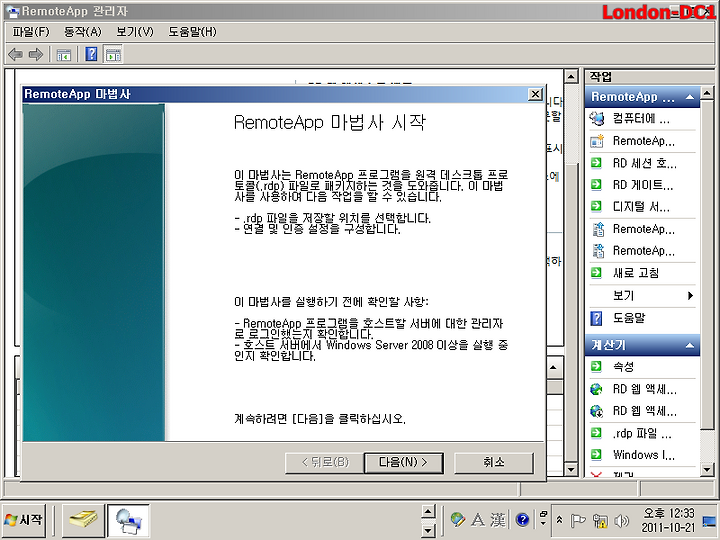720x540 pixels.
Task: Click the second RD 웹 액세... globe icon
Action: [596, 411]
